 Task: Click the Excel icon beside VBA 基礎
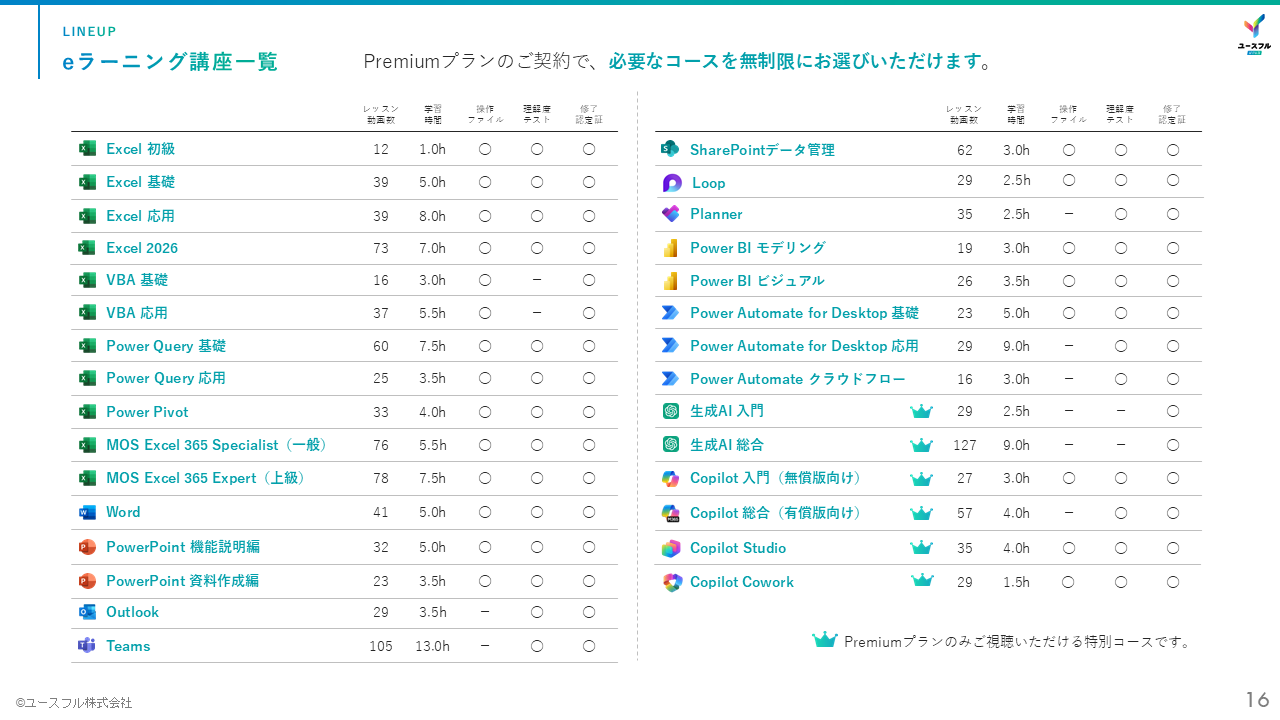[x=88, y=280]
